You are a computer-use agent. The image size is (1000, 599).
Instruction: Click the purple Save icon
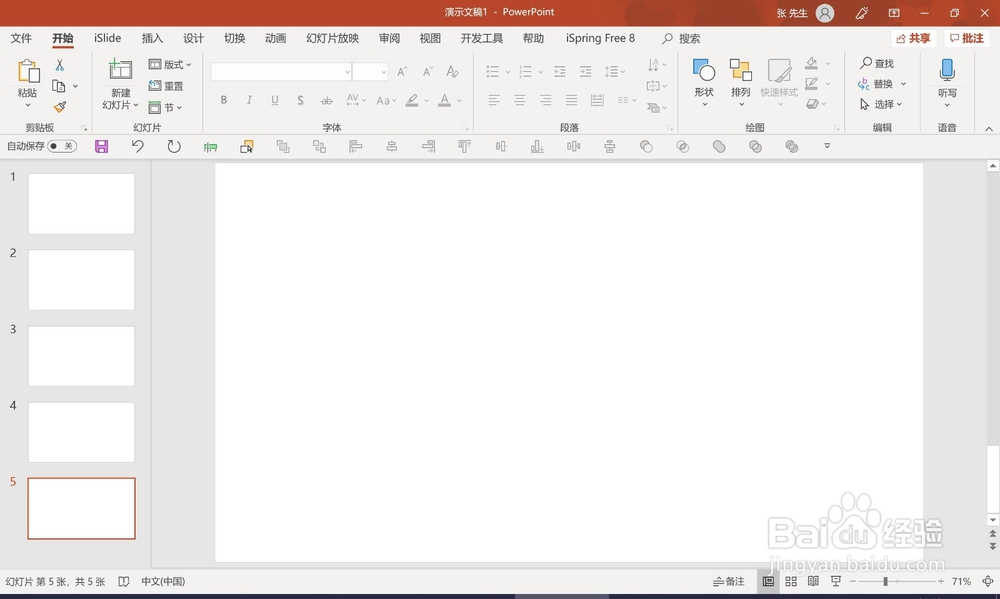click(101, 147)
